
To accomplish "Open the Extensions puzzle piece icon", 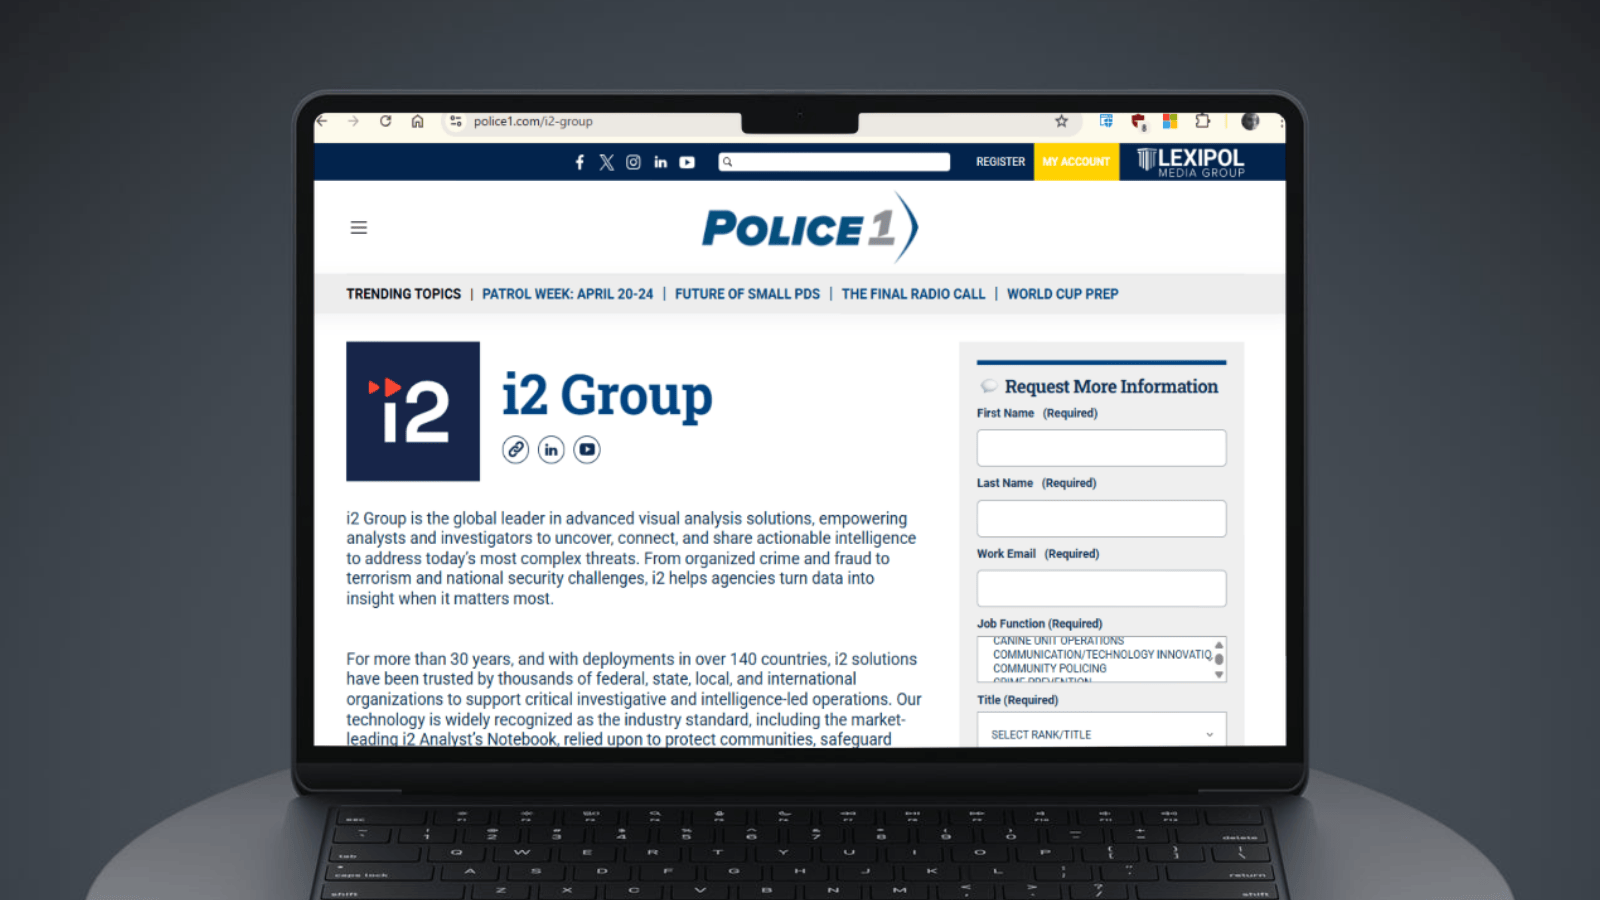I will 1203,121.
